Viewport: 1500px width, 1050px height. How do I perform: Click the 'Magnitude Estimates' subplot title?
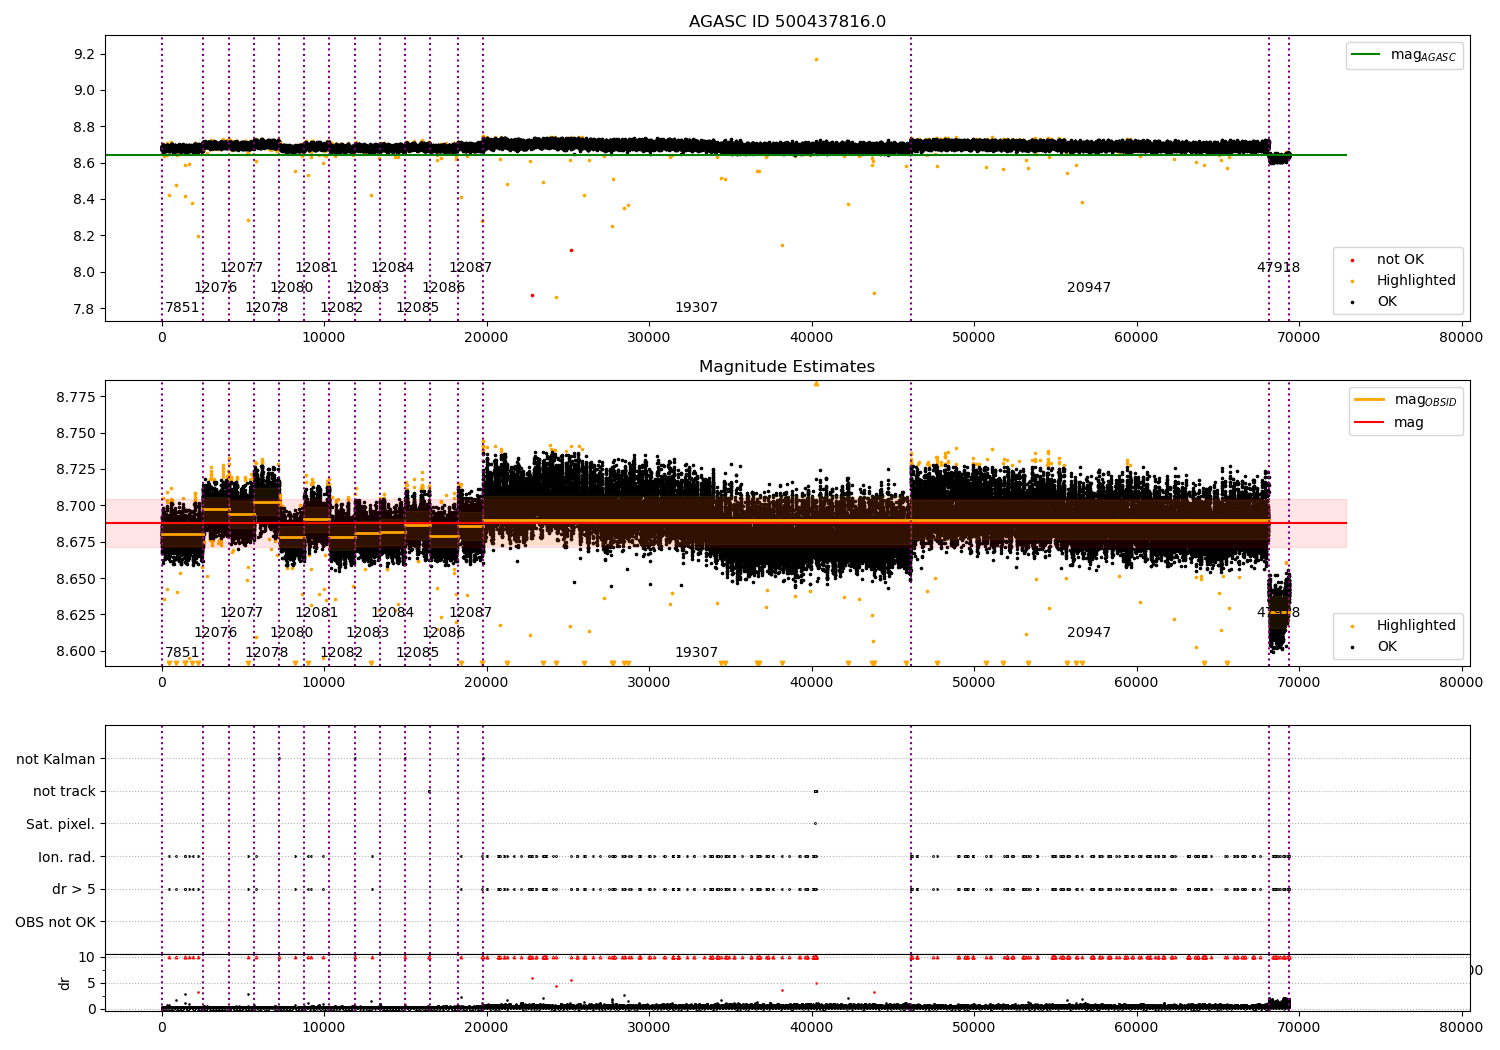tap(787, 367)
